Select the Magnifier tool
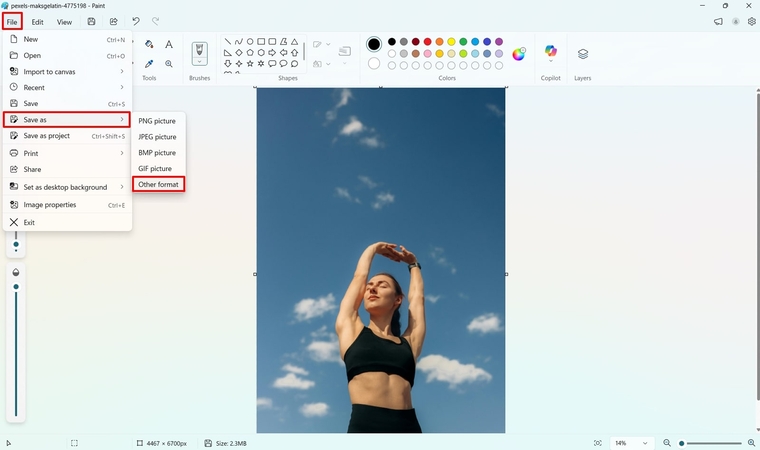This screenshot has width=760, height=450. coord(169,64)
